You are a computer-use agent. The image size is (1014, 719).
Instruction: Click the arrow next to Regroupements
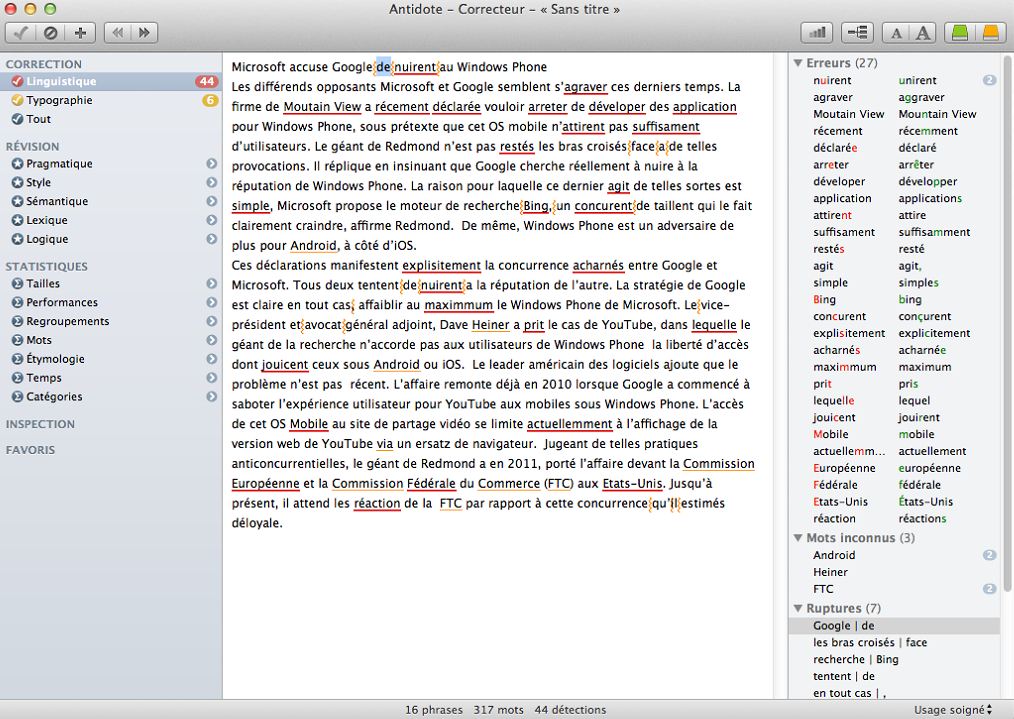pyautogui.click(x=211, y=321)
